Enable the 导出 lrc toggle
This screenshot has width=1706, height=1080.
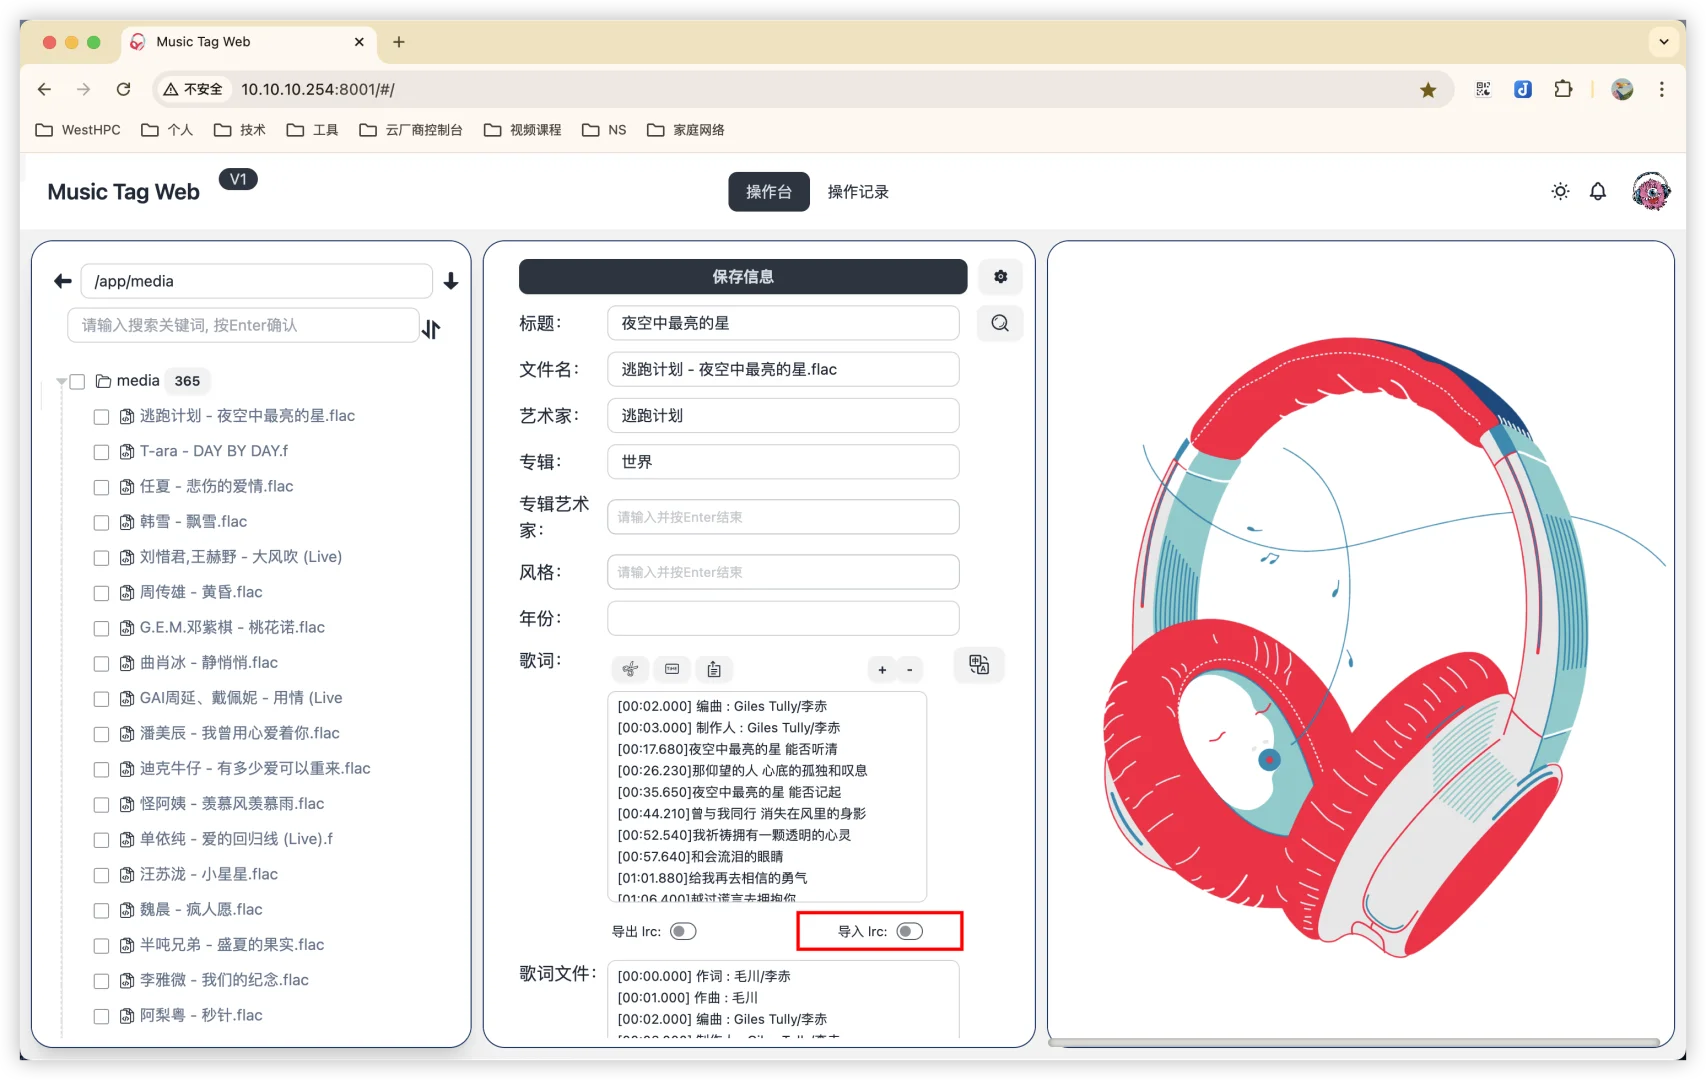pyautogui.click(x=684, y=930)
